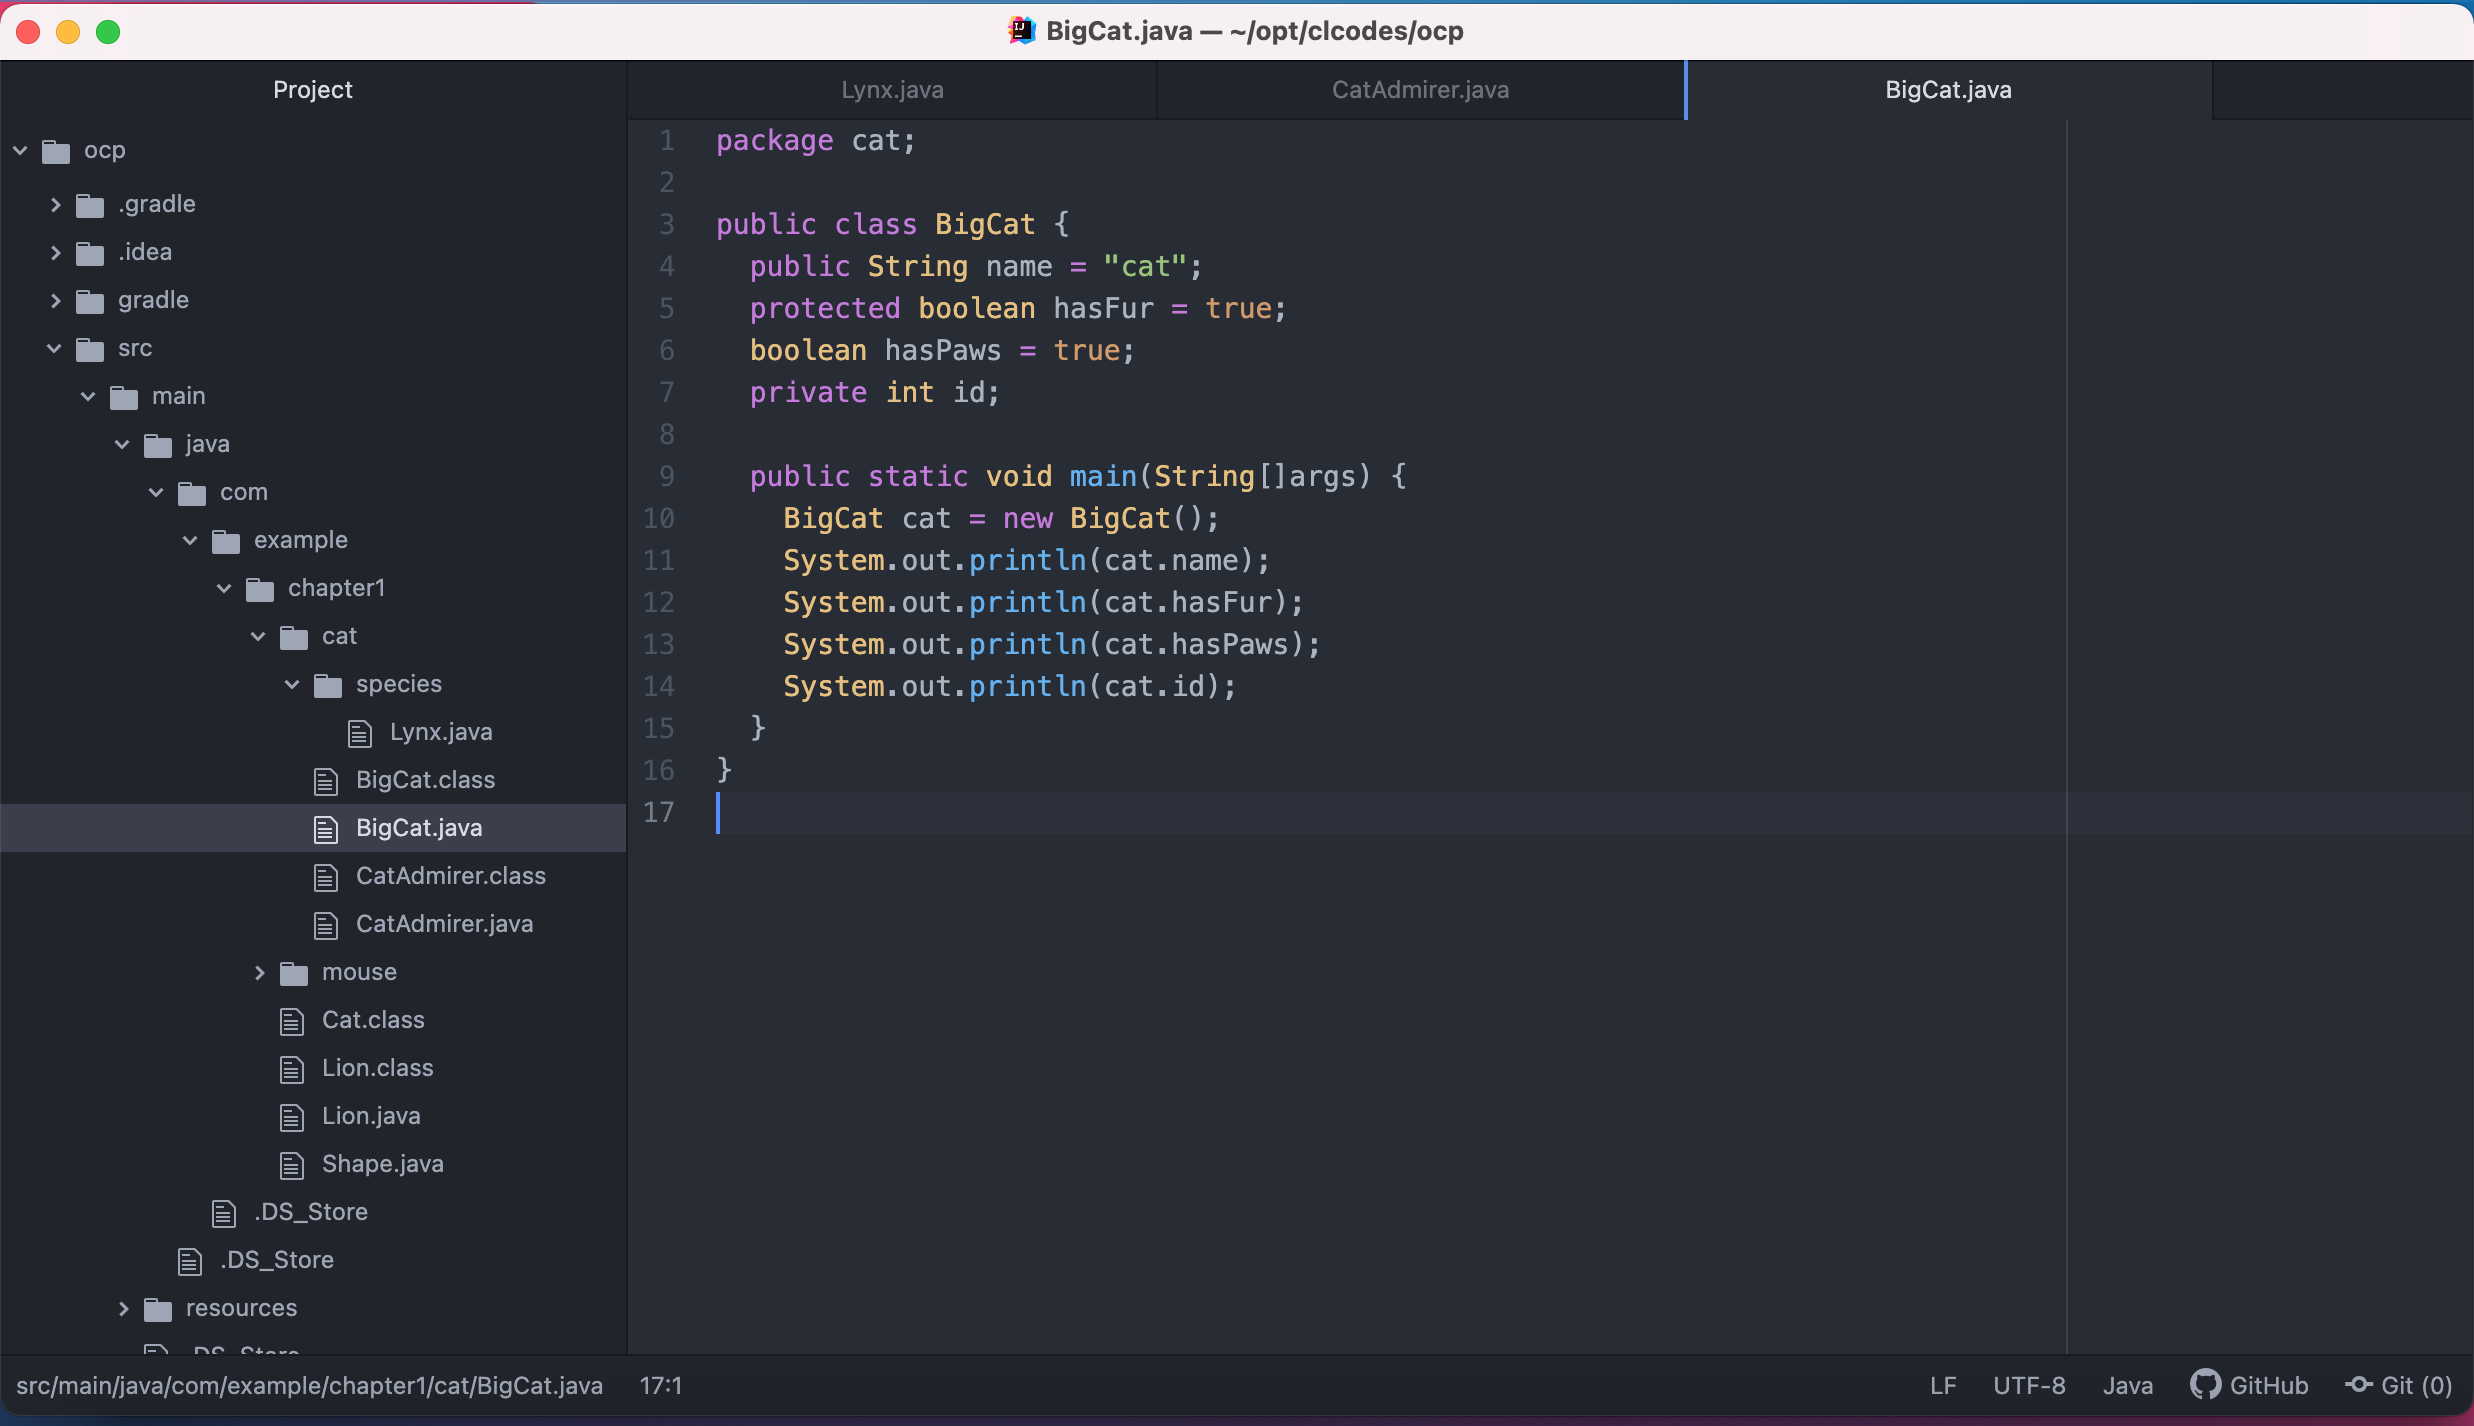The width and height of the screenshot is (2474, 1426).
Task: Click the ocp folder icon
Action: pos(56,152)
